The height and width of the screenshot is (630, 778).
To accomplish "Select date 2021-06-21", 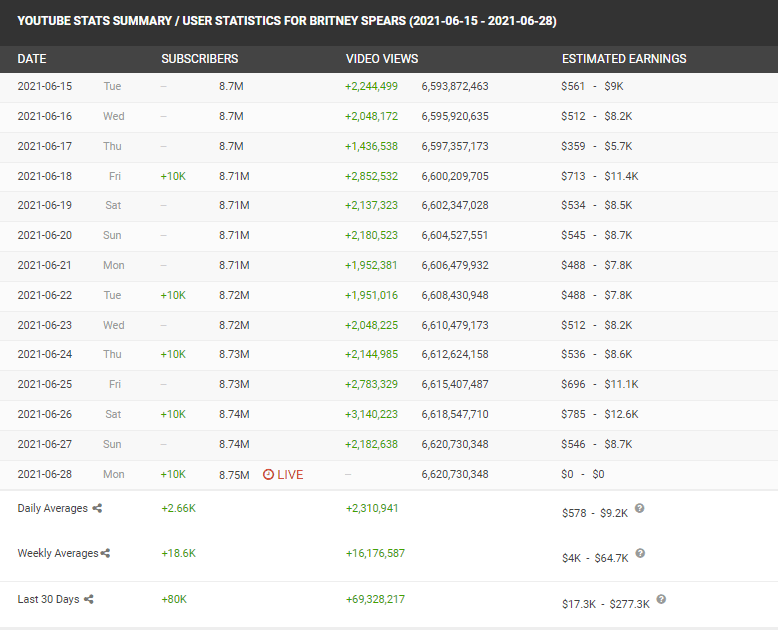I will pos(45,265).
